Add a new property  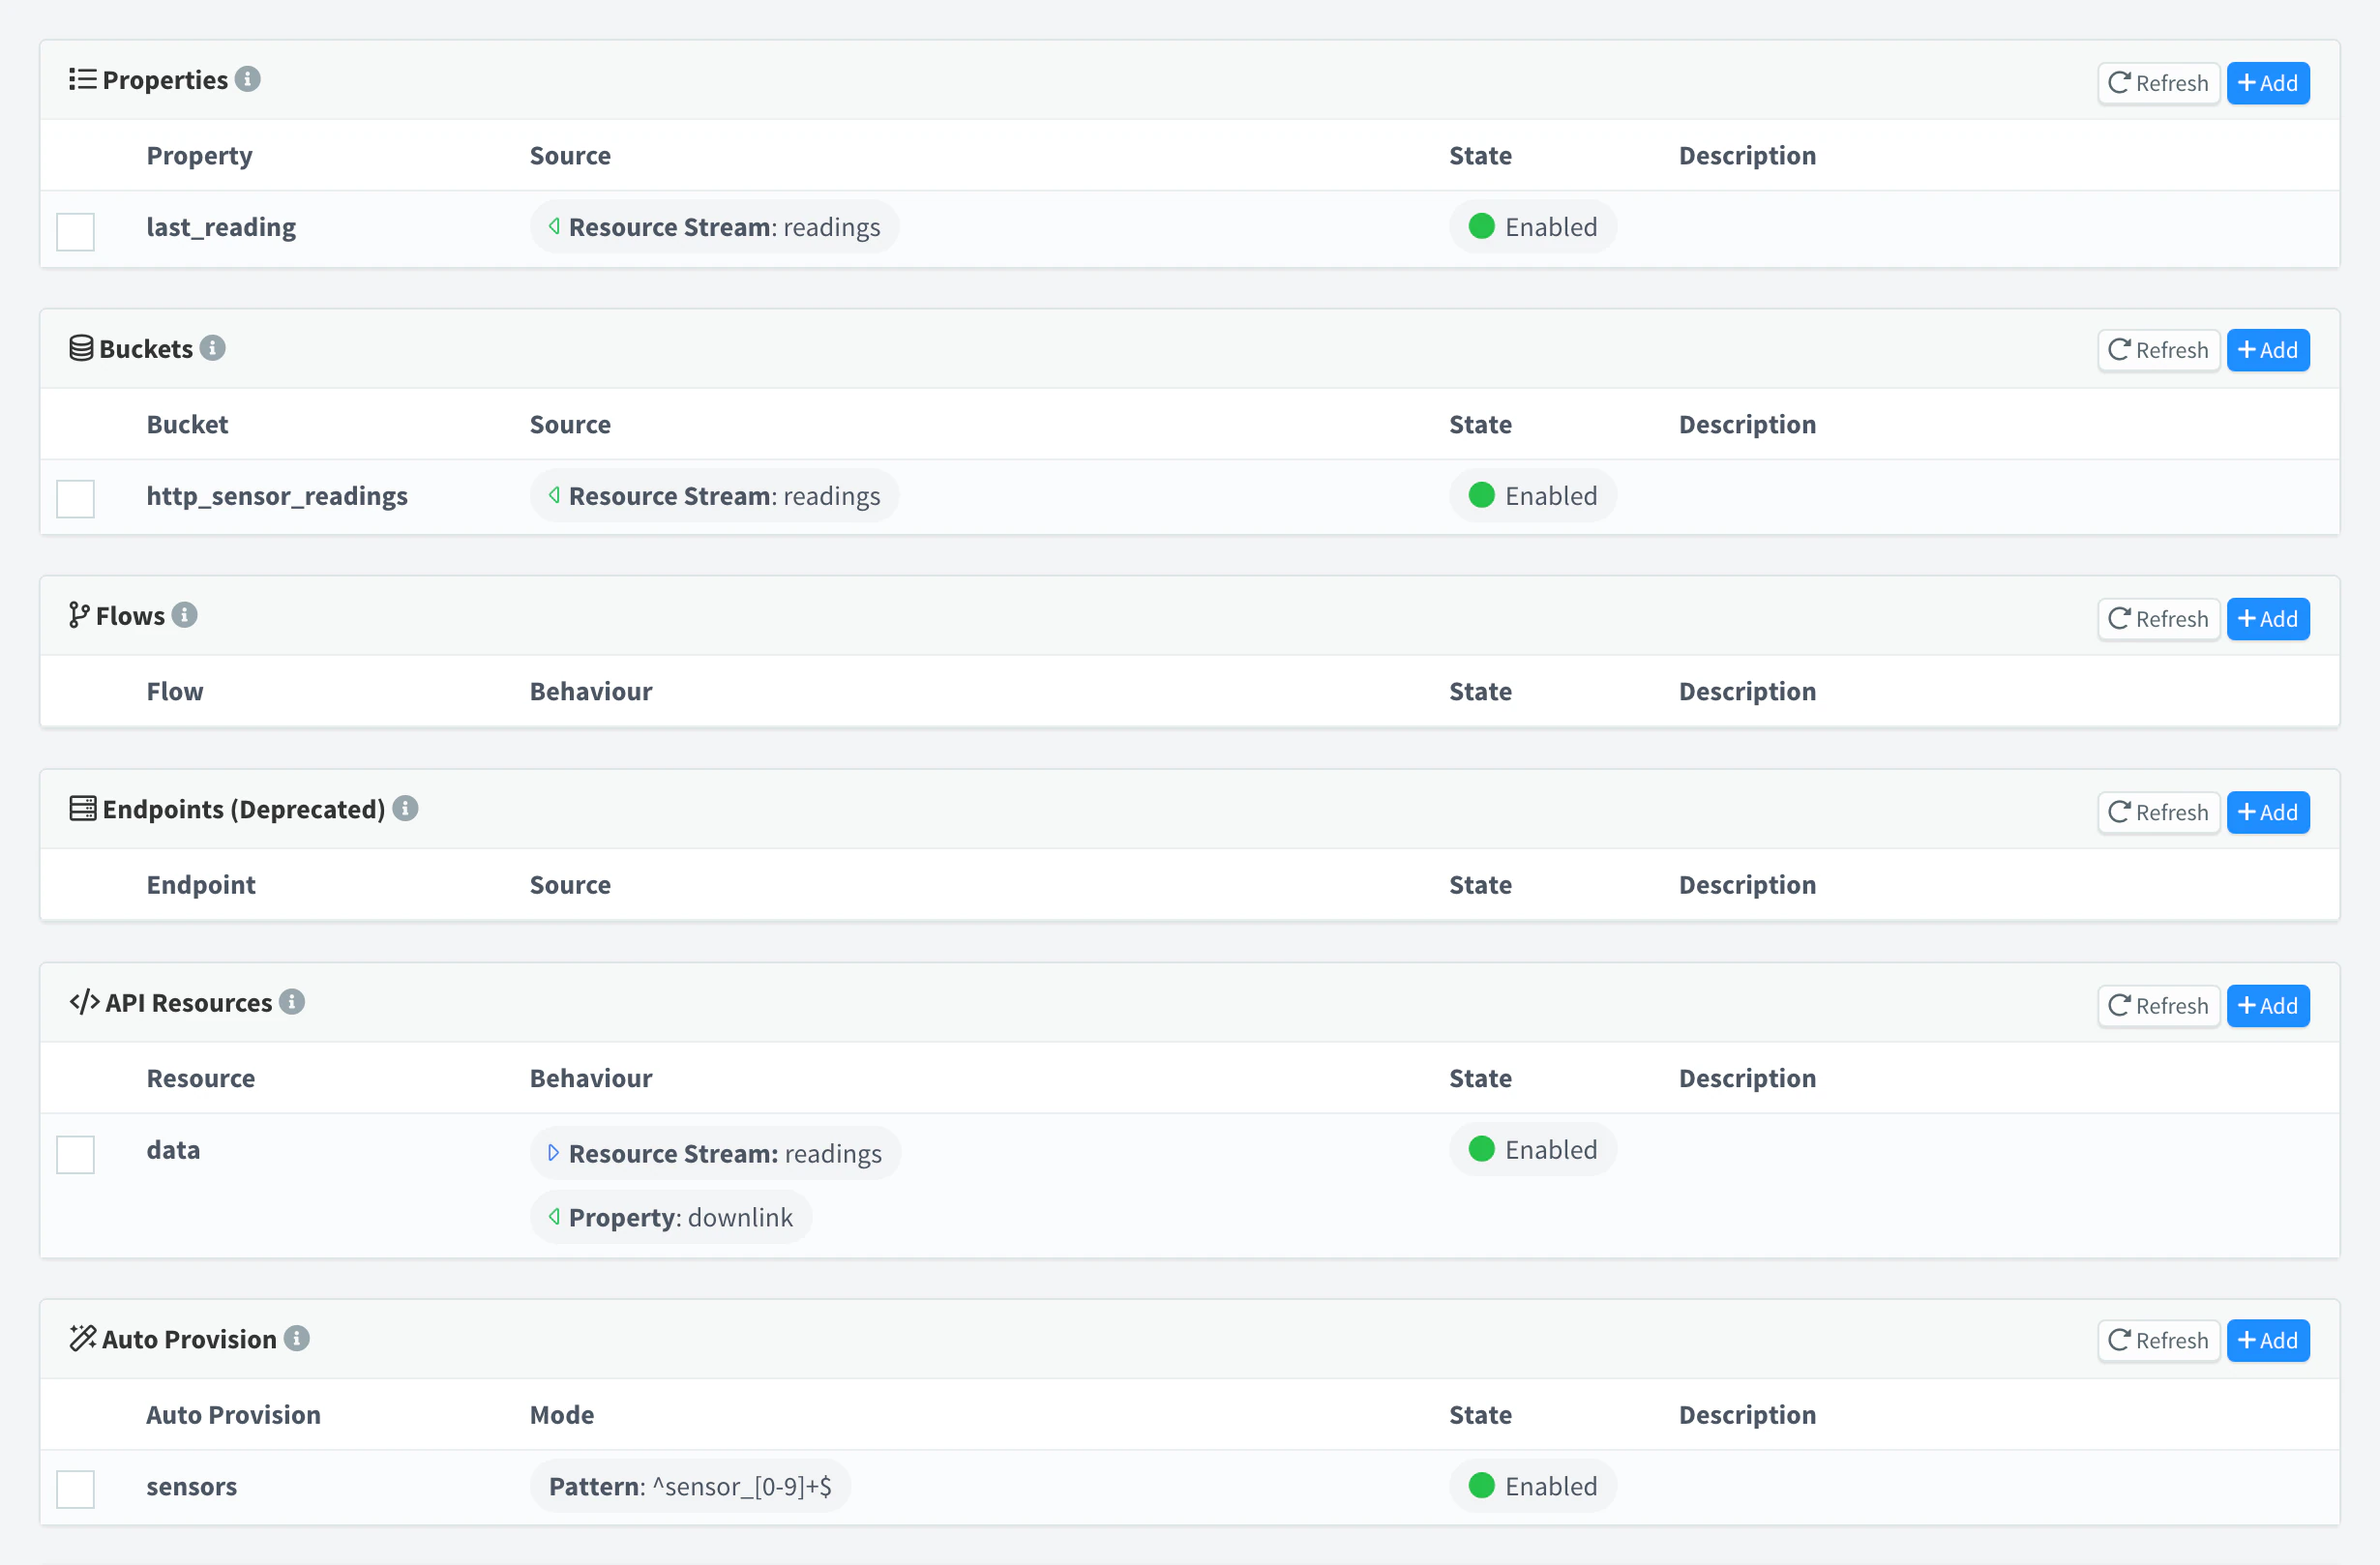pos(2268,83)
